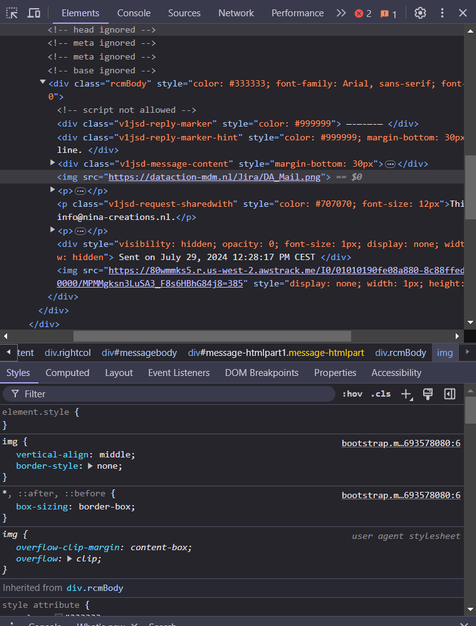Select div.rcmBody breadcrumb
The width and height of the screenshot is (476, 626).
pos(401,353)
